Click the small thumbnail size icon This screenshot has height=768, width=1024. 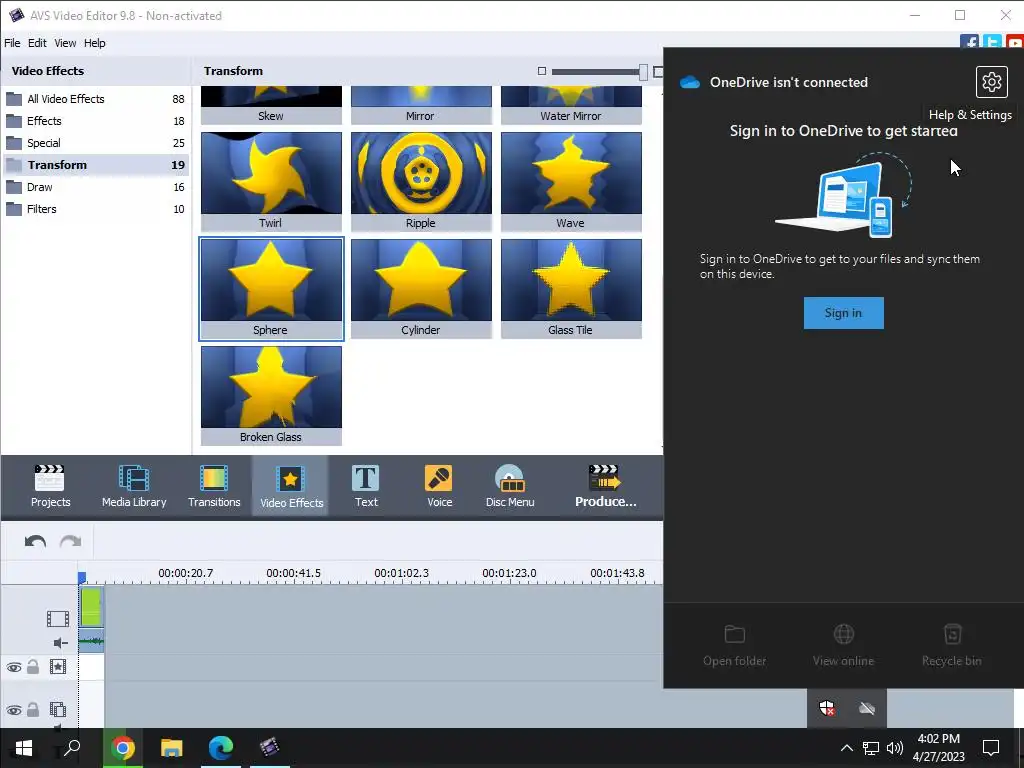click(541, 71)
